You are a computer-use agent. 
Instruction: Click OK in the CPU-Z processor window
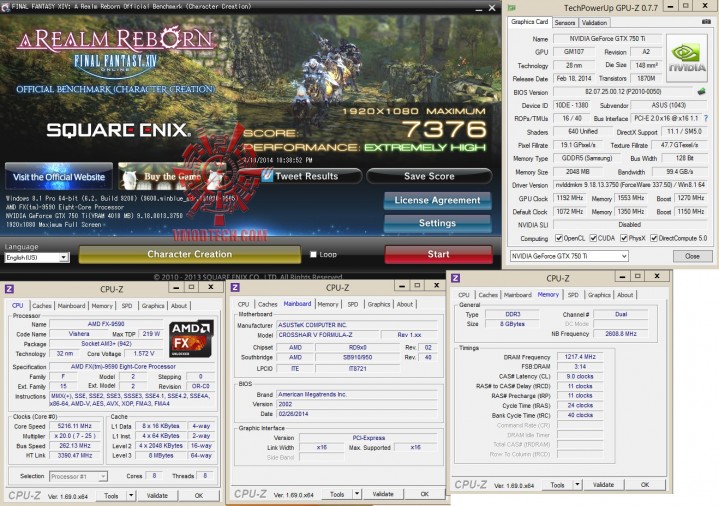[199, 495]
